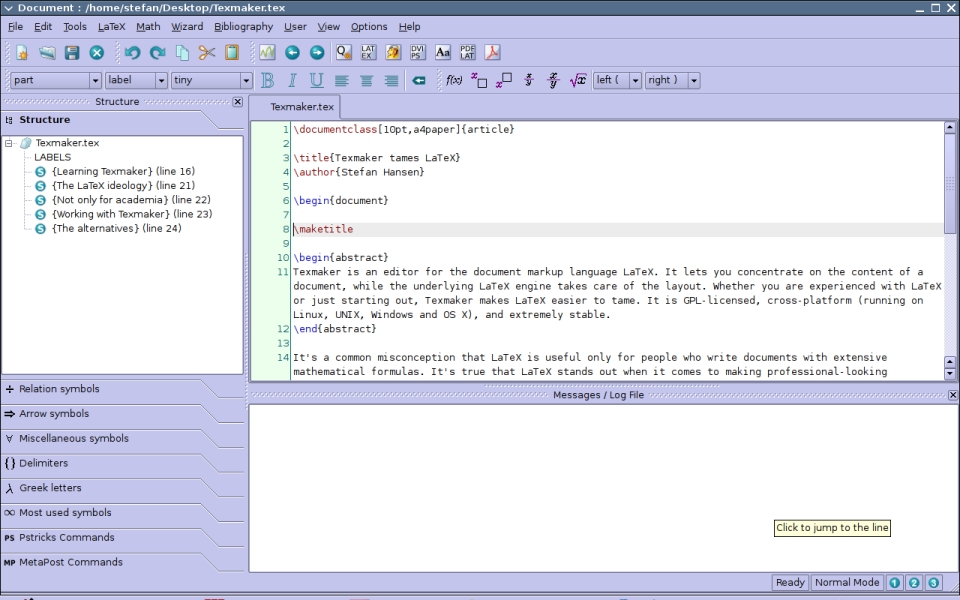This screenshot has height=600, width=960.
Task: Toggle Bold text formatting
Action: pos(268,80)
